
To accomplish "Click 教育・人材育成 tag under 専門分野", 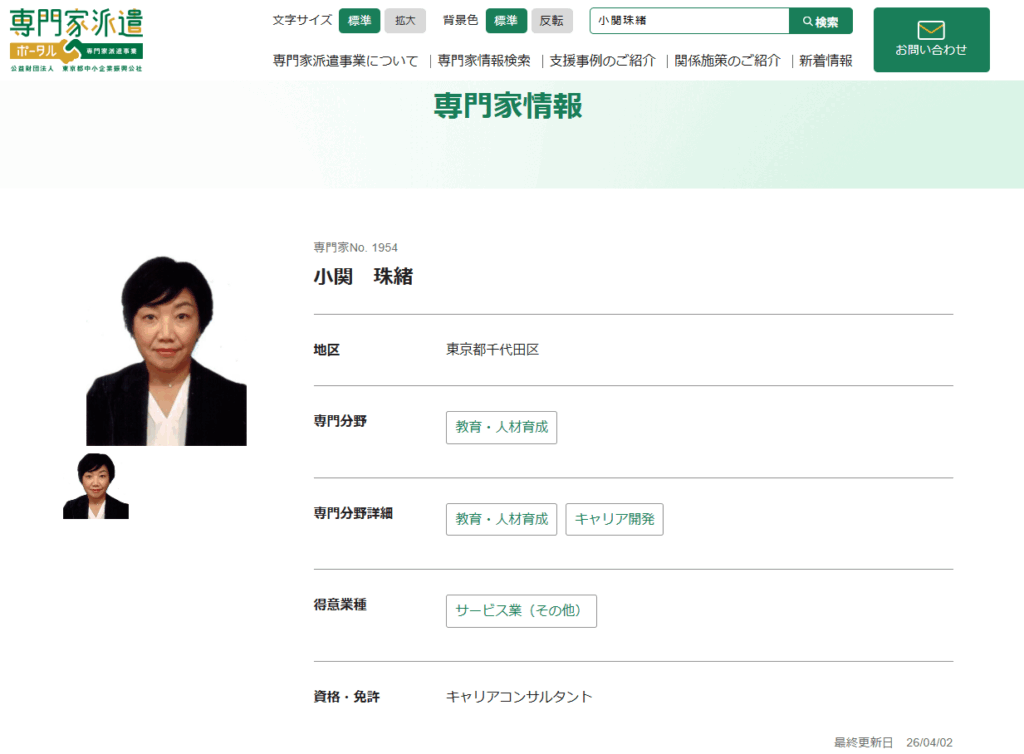I will click(x=501, y=427).
